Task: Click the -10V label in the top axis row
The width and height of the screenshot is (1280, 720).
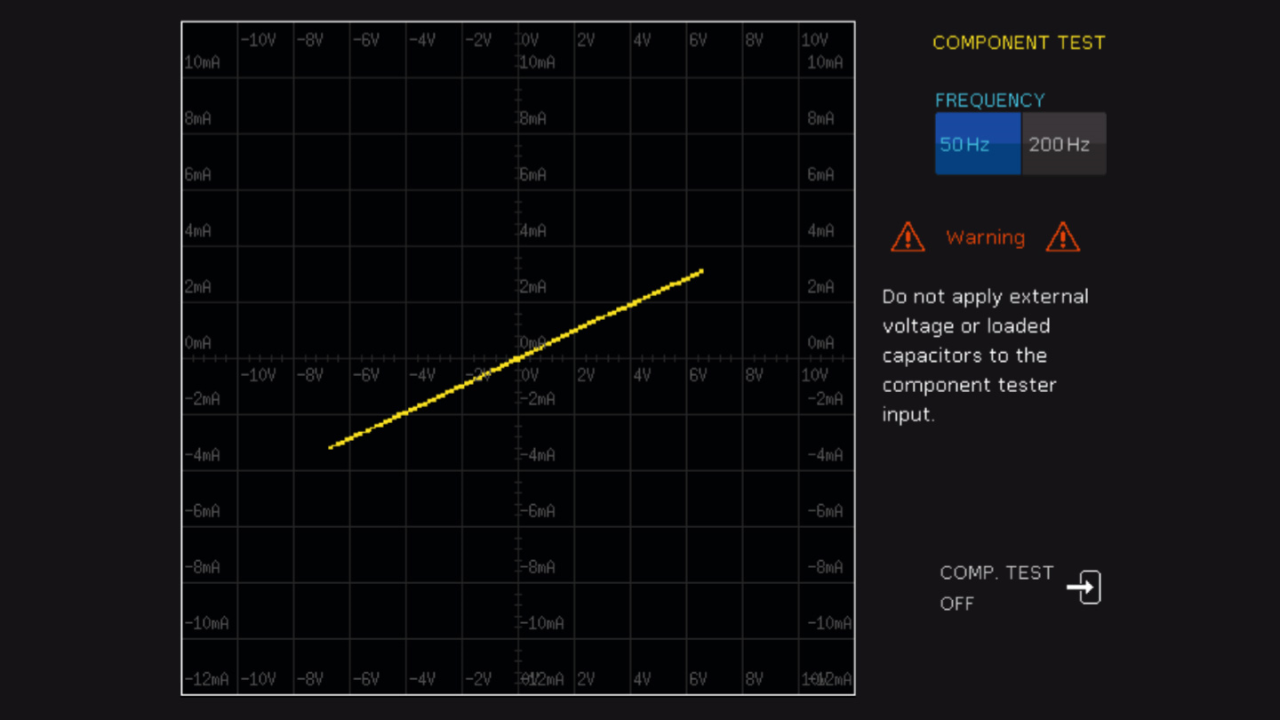Action: (258, 40)
